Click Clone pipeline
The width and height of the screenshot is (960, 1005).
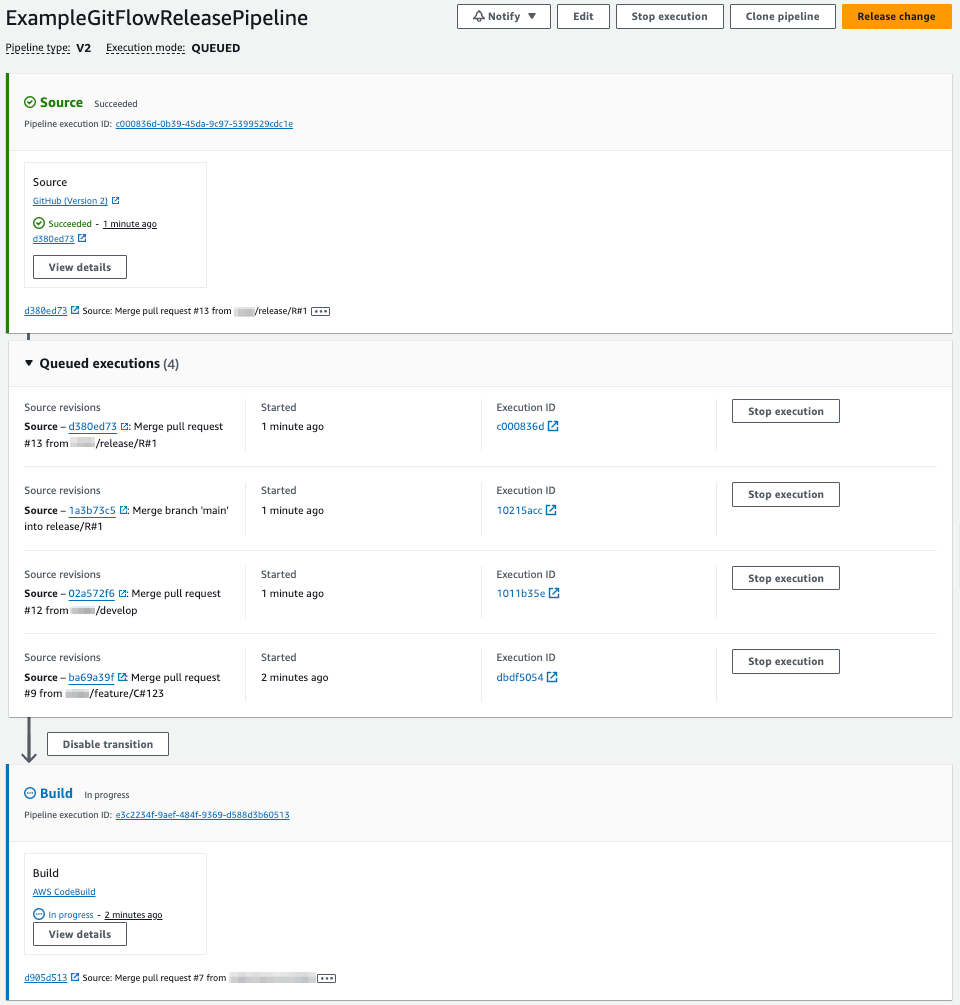(x=783, y=16)
